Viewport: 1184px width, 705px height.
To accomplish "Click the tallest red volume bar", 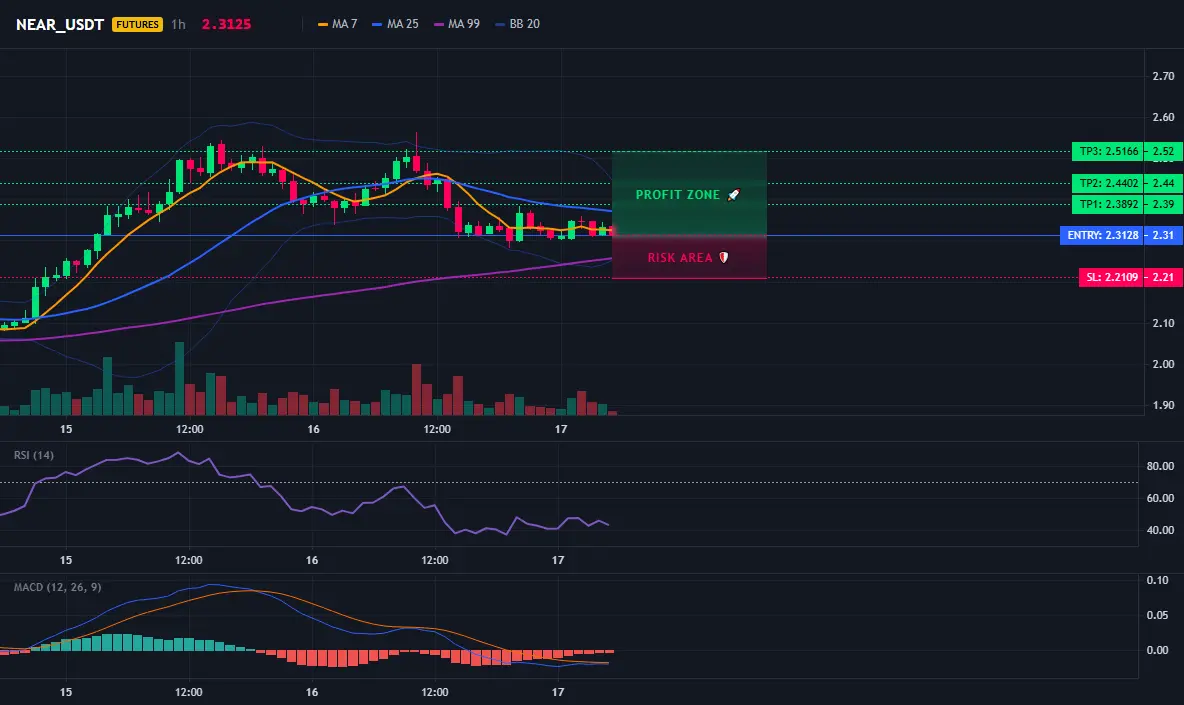I will click(x=416, y=389).
